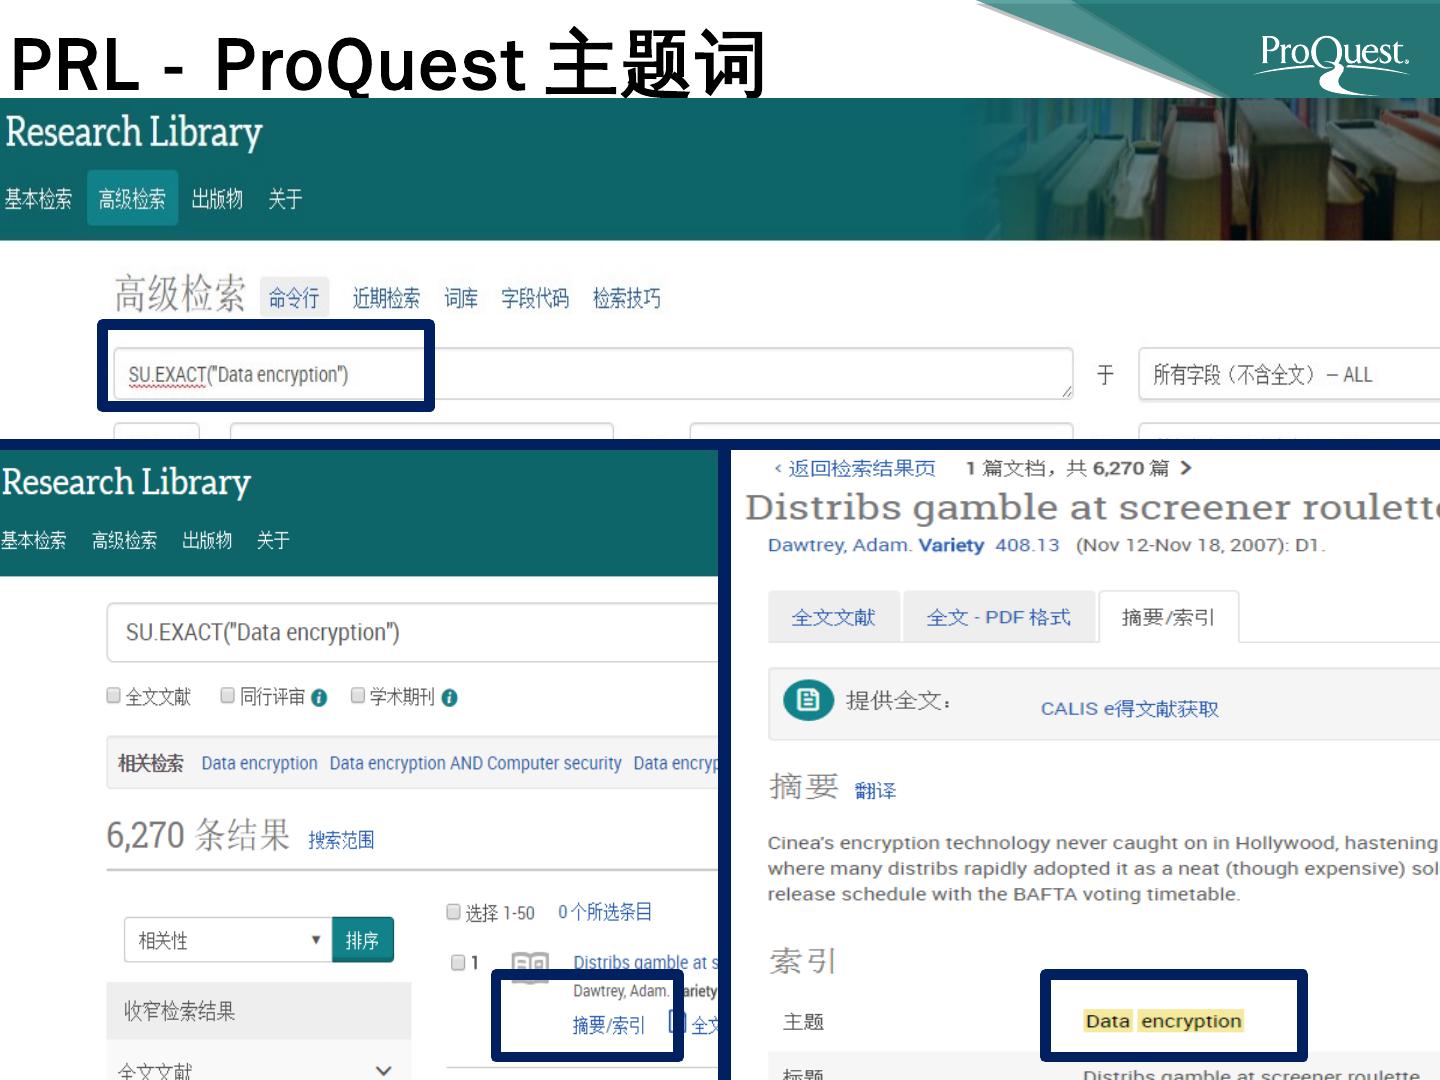Click the 408.13 issue link

coord(1027,545)
